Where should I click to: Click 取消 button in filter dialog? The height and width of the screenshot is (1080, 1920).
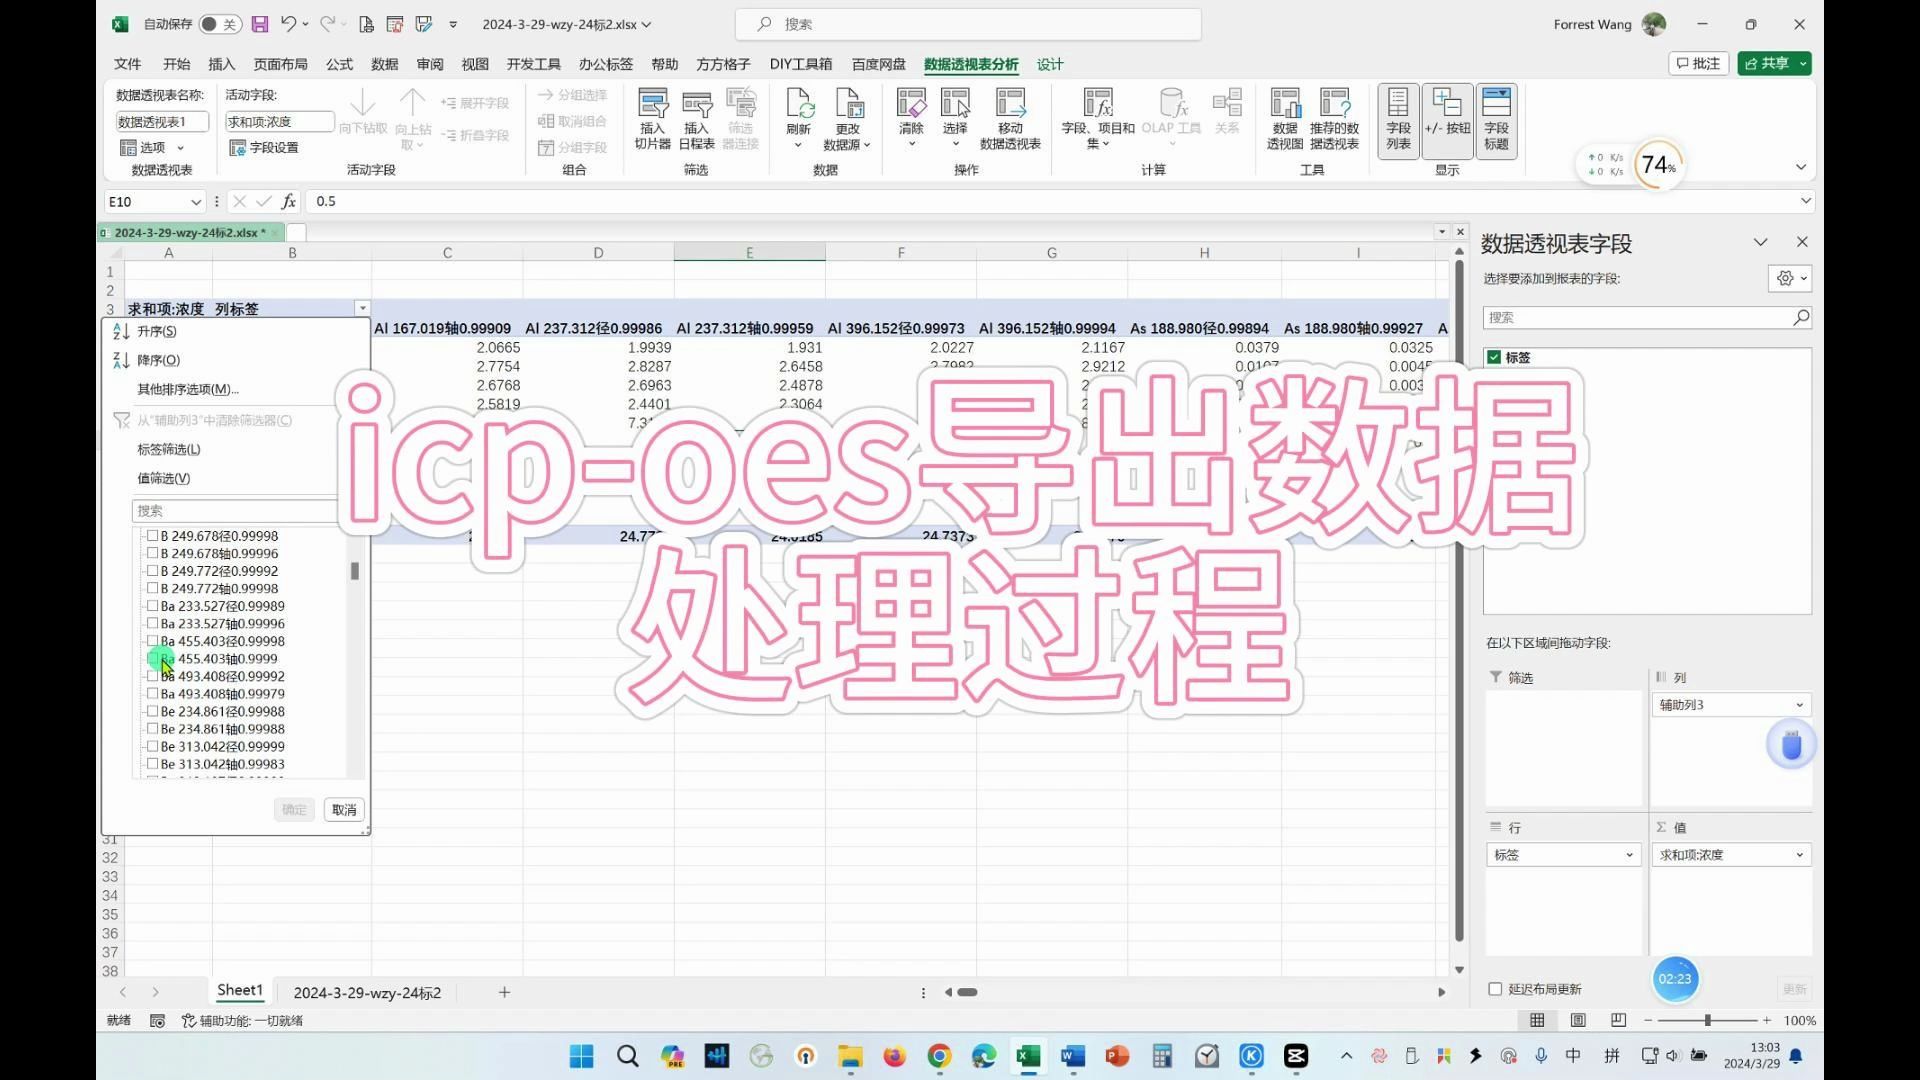pyautogui.click(x=343, y=810)
